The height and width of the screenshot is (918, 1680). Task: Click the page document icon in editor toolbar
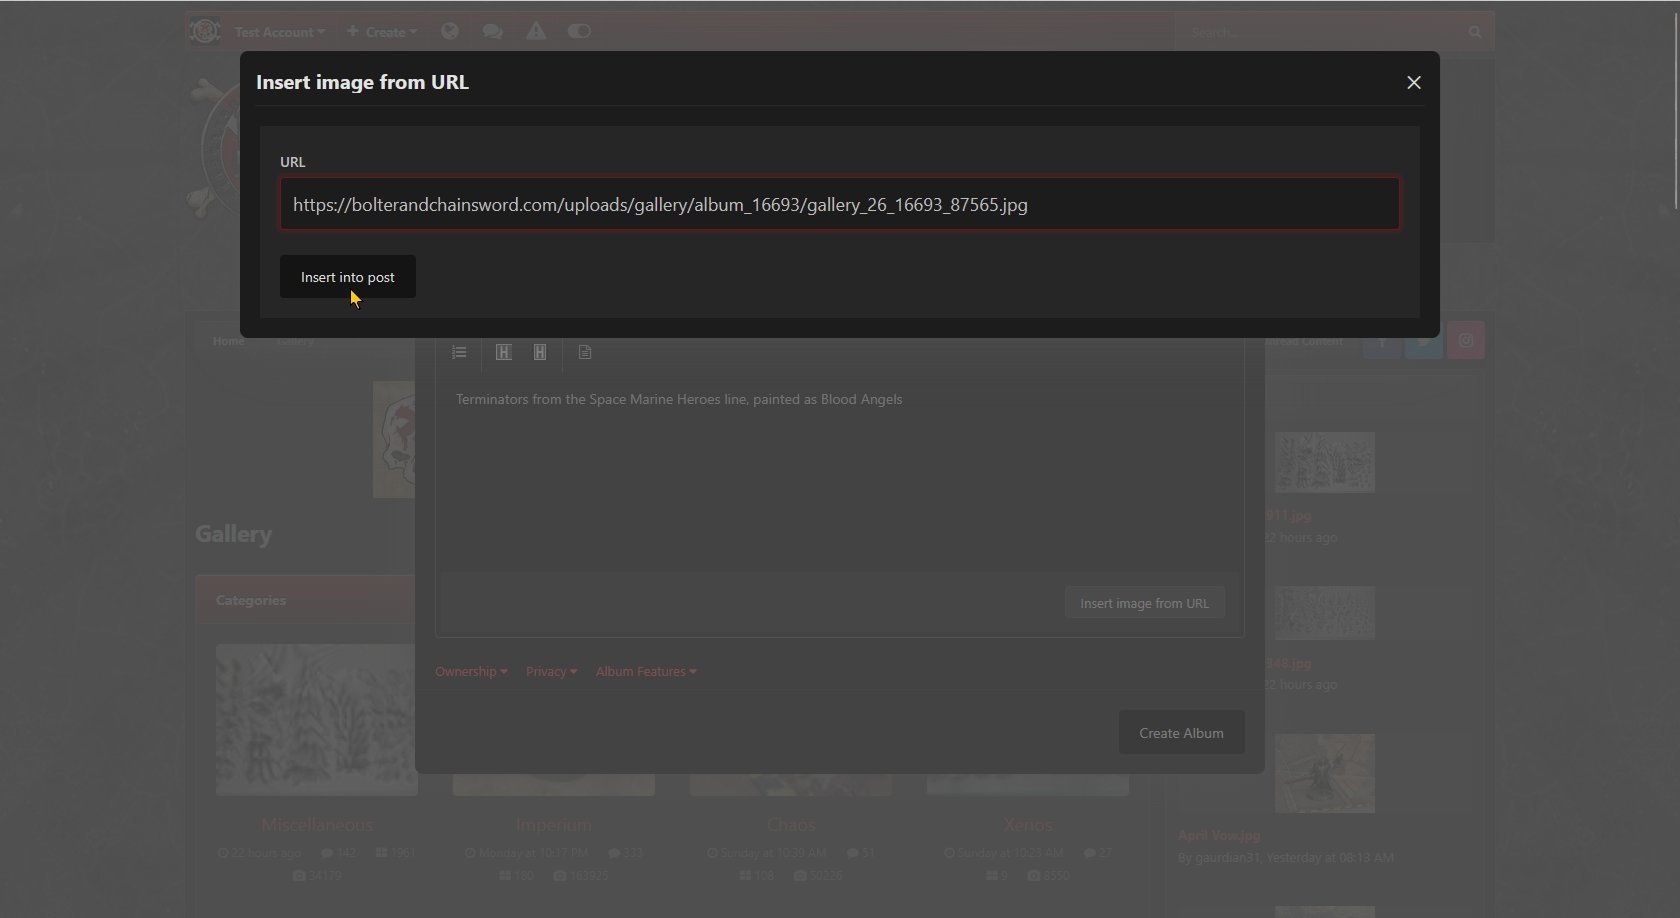[585, 352]
